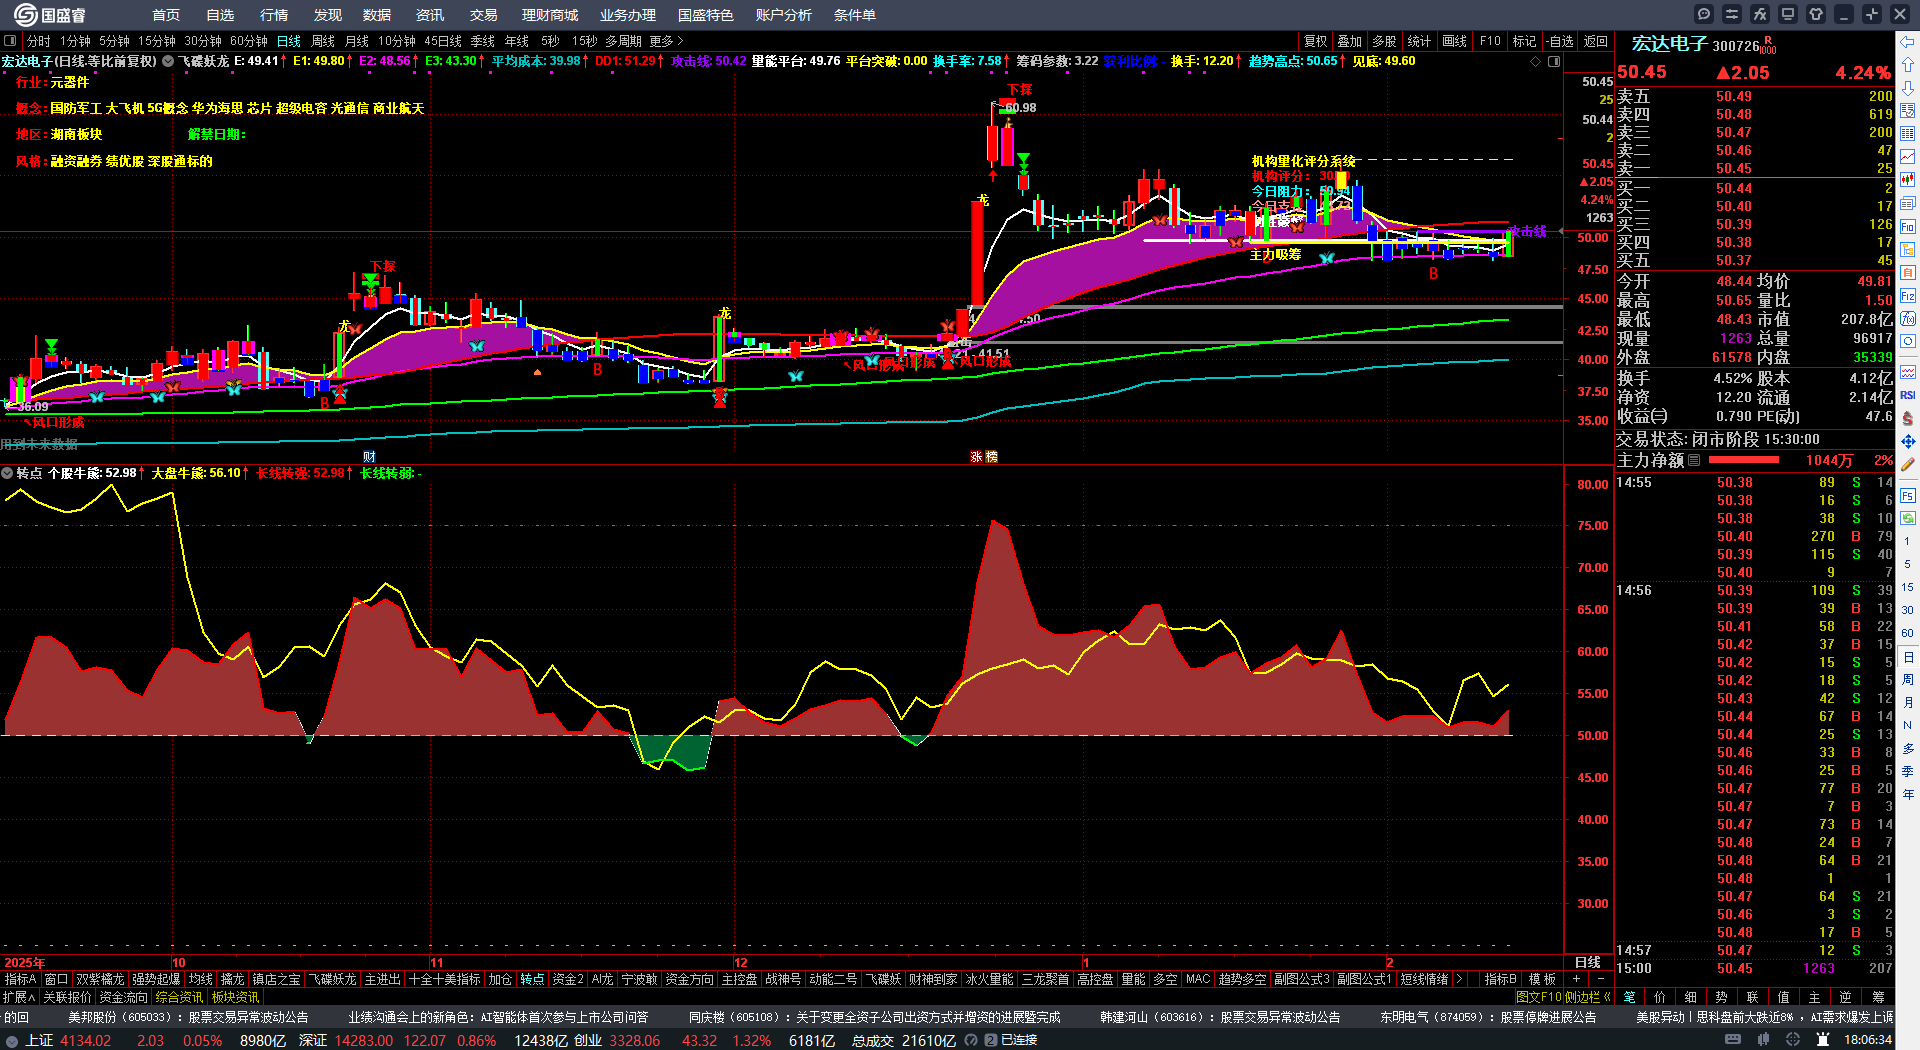Open the F10 company info sidebar icon
This screenshot has width=1920, height=1050.
[x=1908, y=226]
